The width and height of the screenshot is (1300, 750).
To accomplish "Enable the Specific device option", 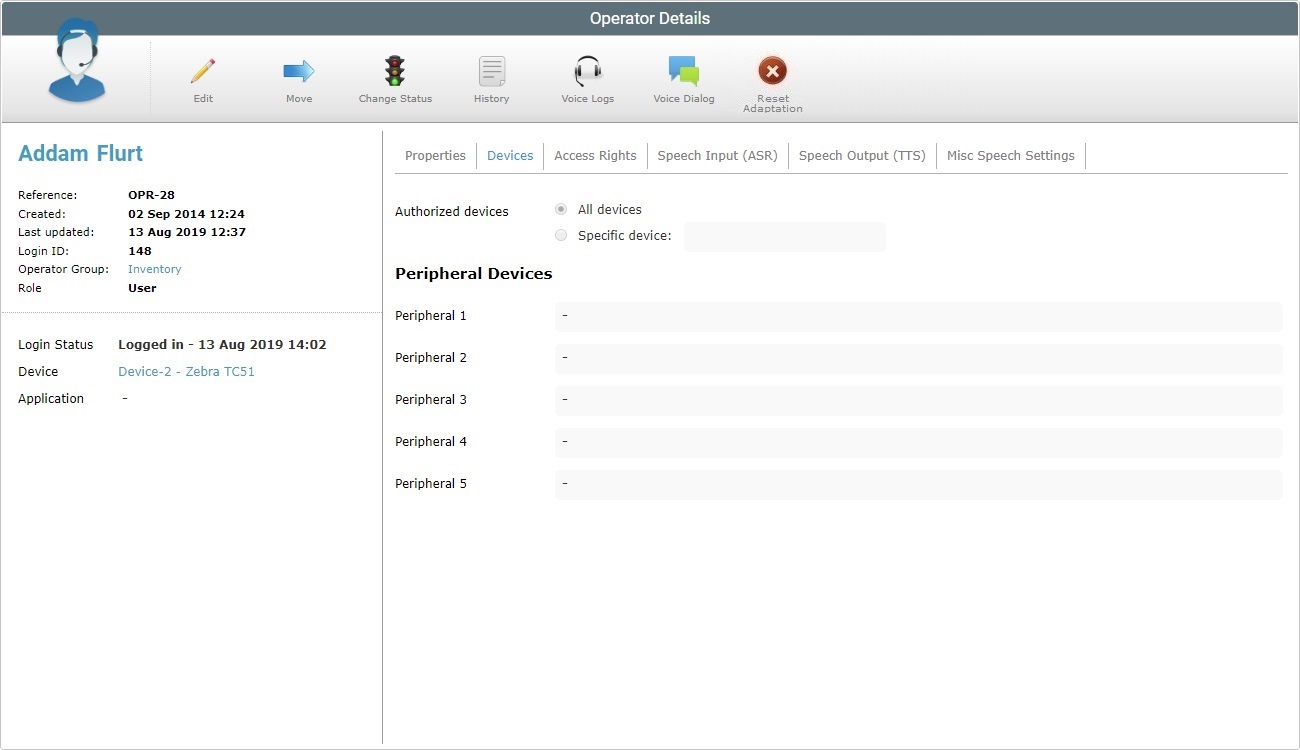I will pos(561,234).
